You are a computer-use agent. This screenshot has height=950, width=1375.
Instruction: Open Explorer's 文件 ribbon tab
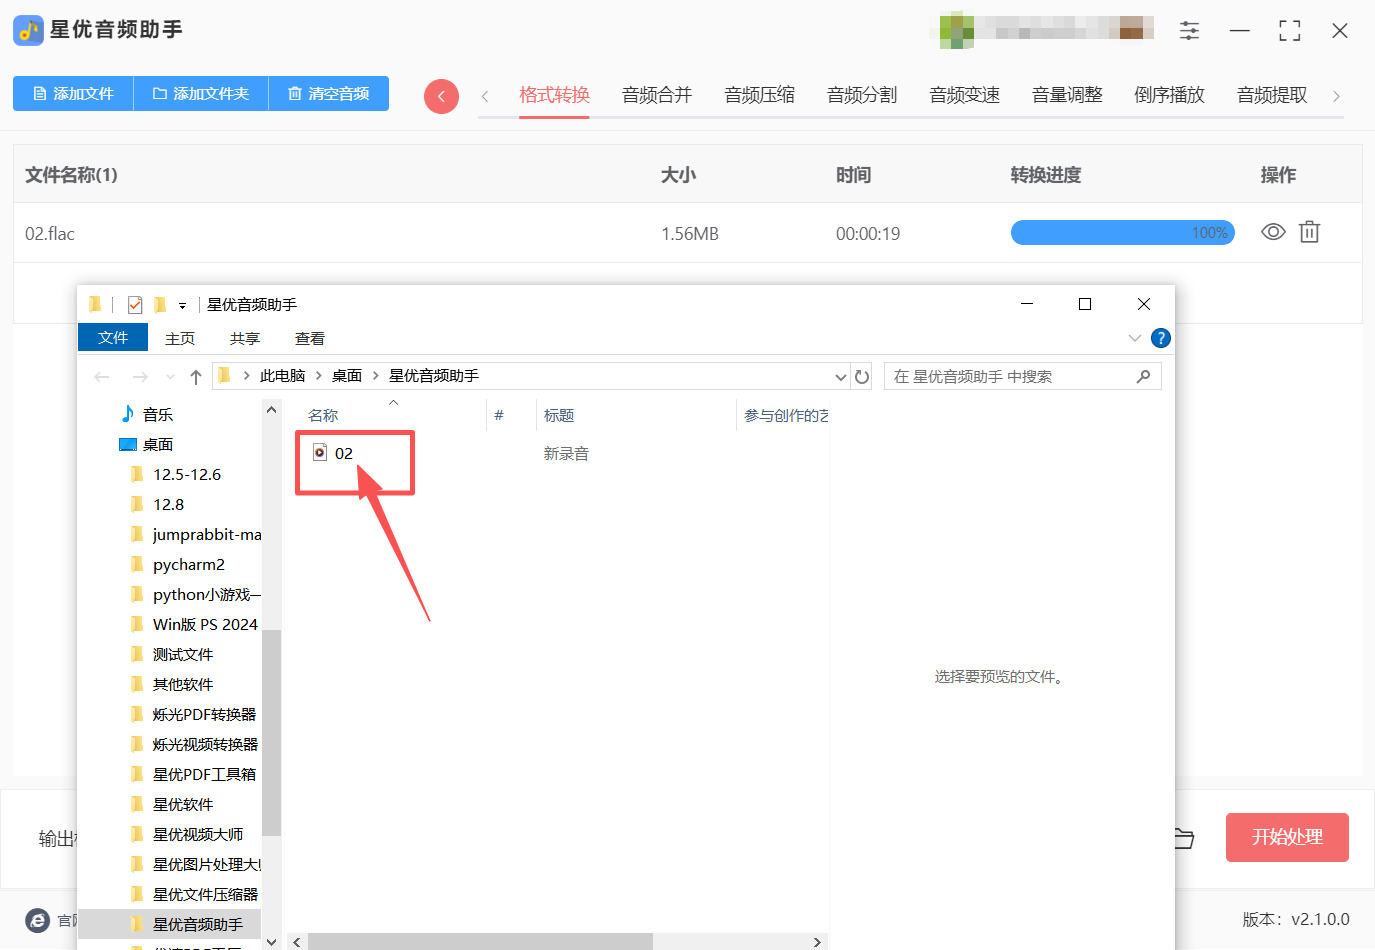pos(113,338)
